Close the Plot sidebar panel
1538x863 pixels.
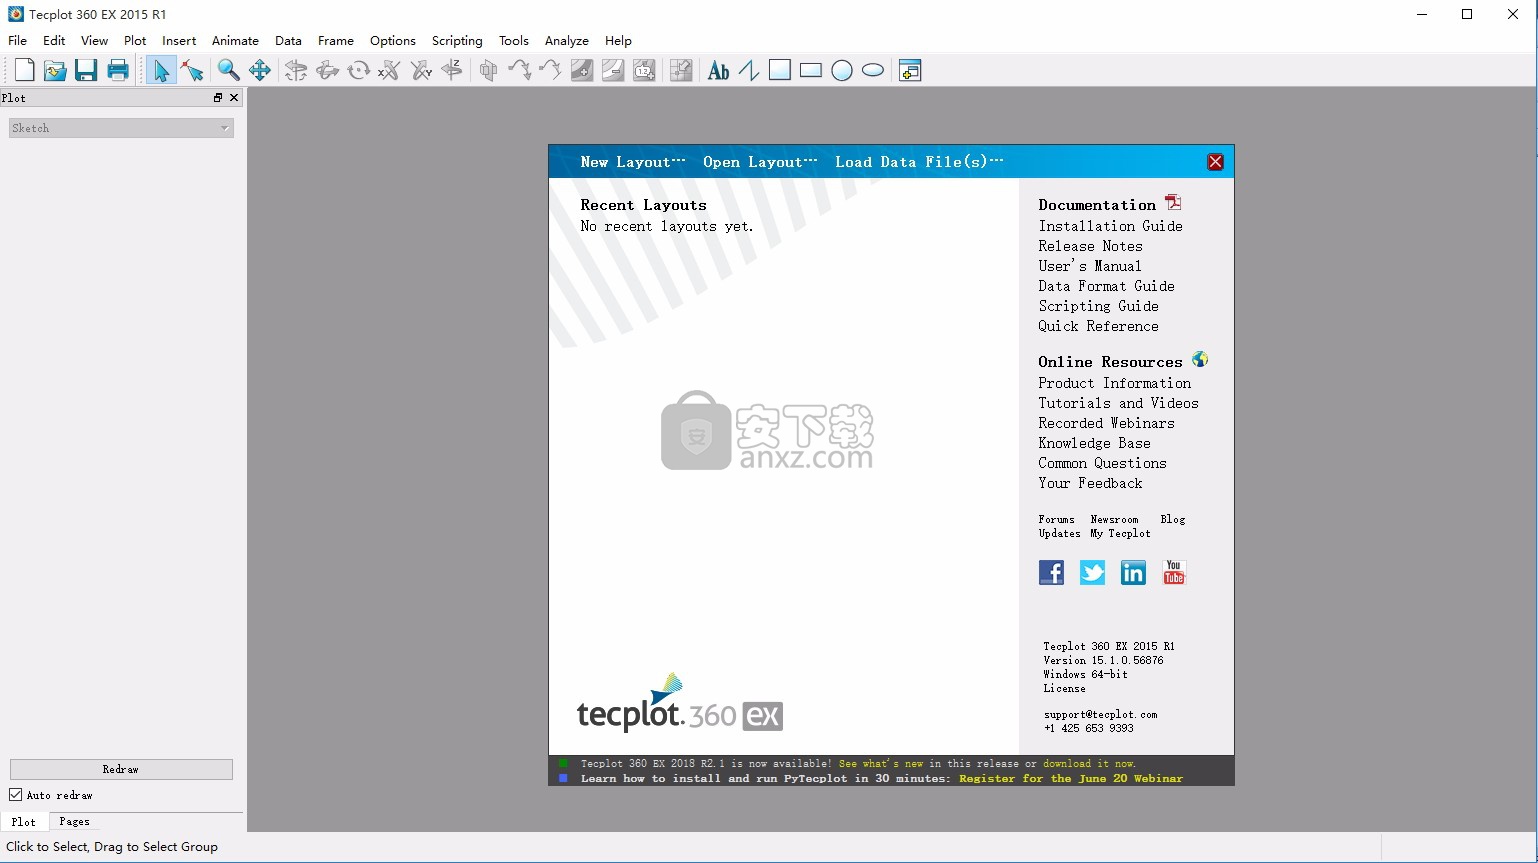tap(234, 97)
